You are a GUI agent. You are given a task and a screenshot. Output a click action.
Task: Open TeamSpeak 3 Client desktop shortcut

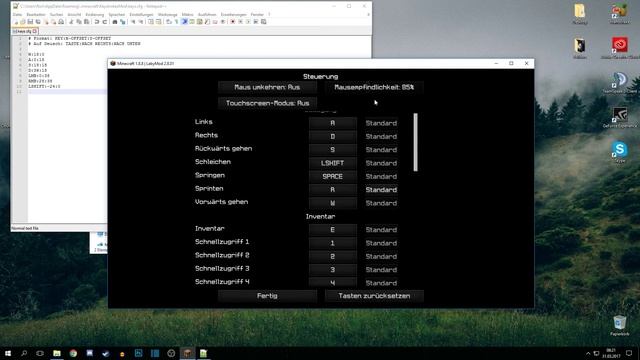pos(620,83)
